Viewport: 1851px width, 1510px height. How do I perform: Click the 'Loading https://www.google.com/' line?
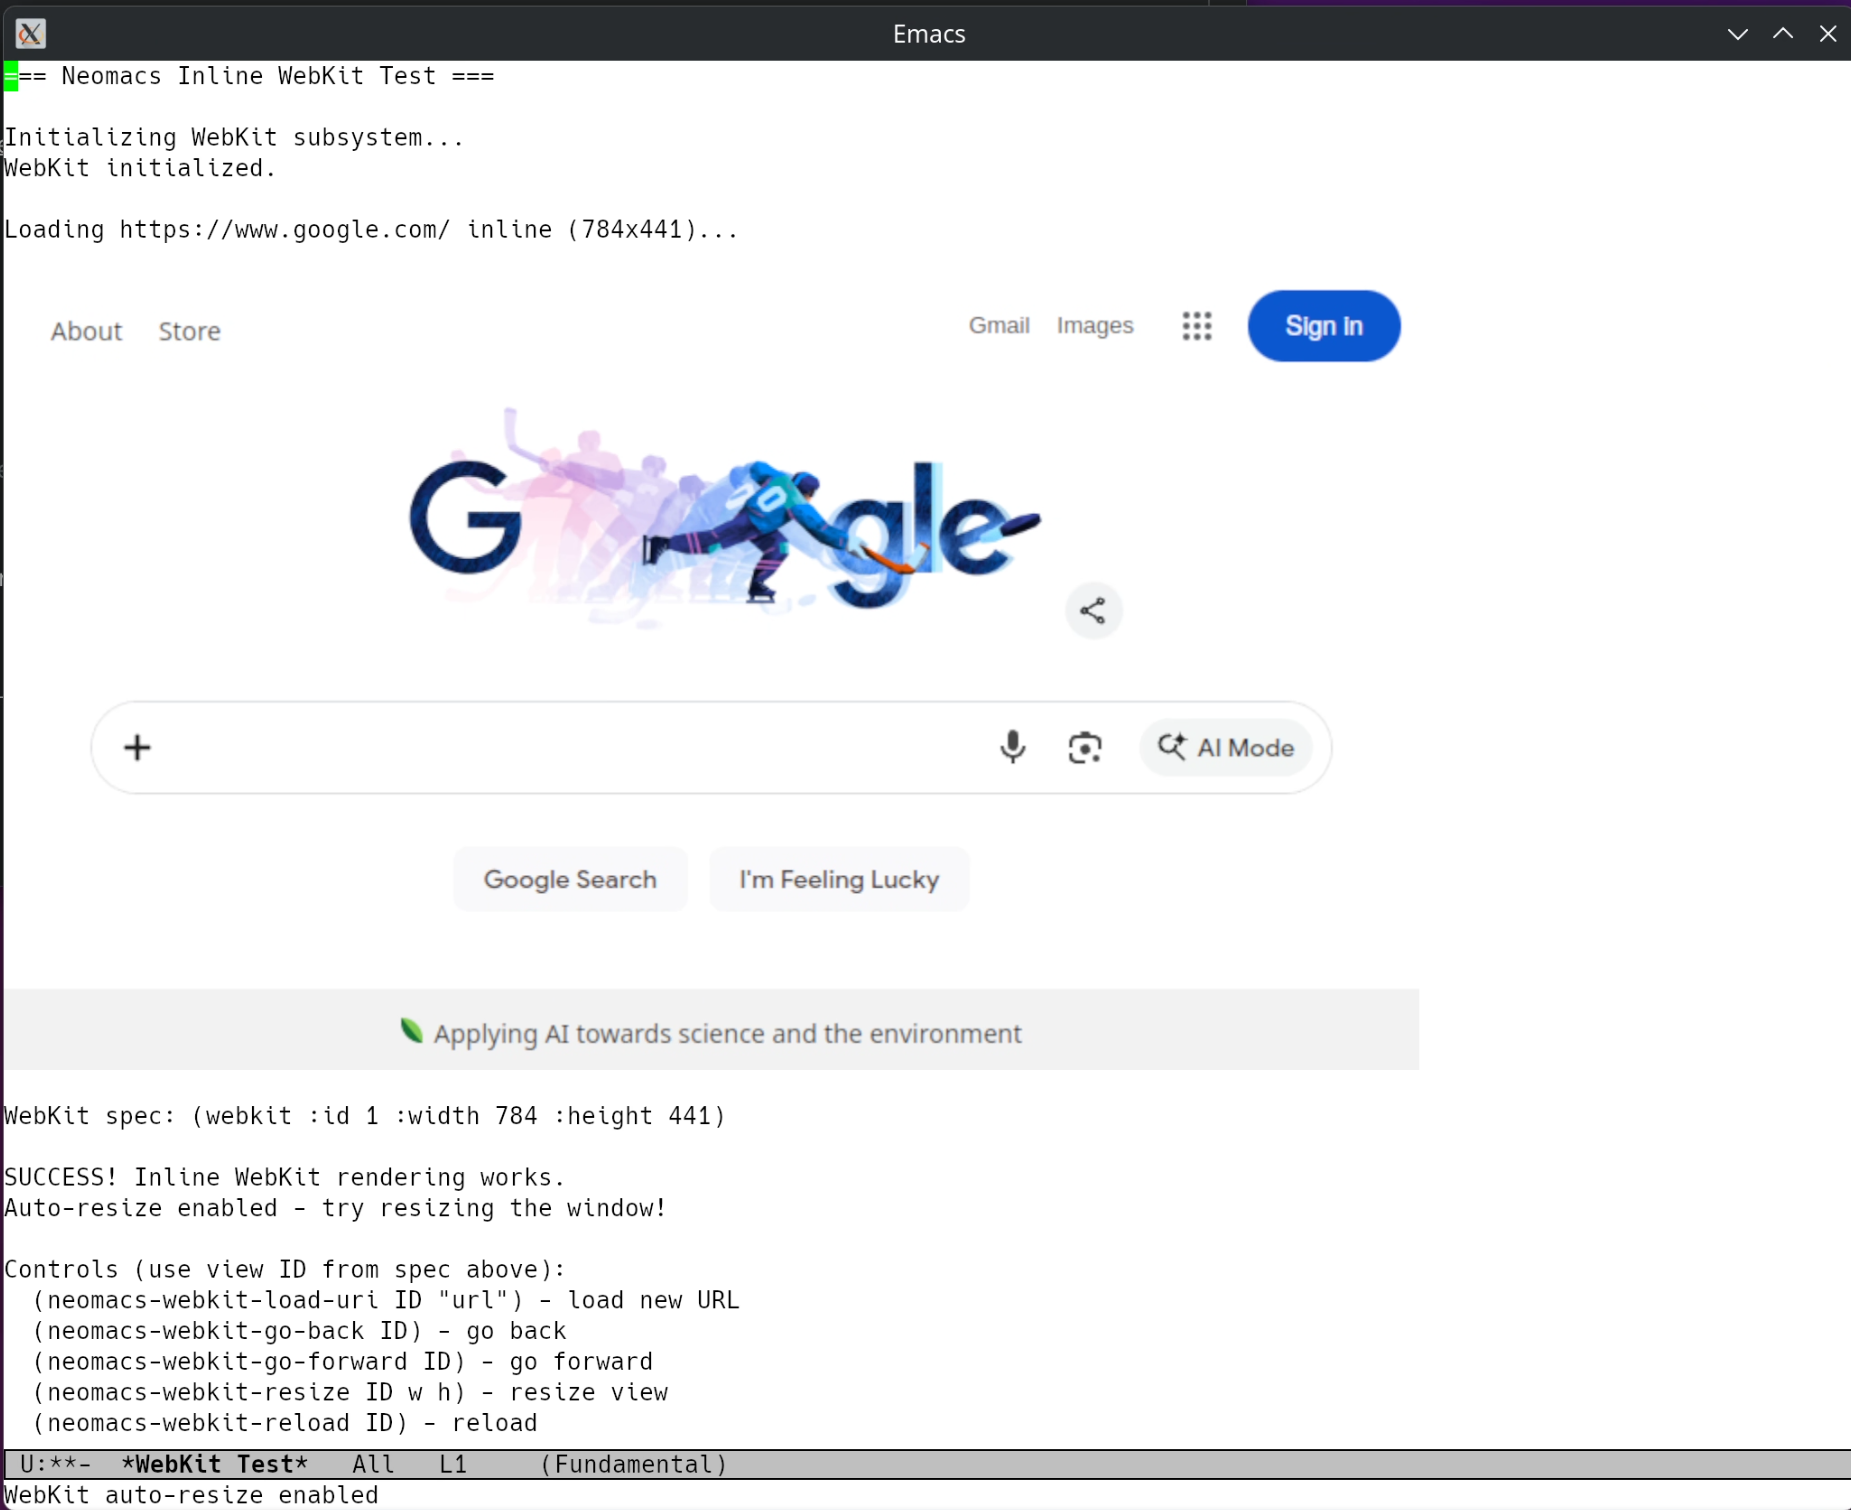pos(371,230)
